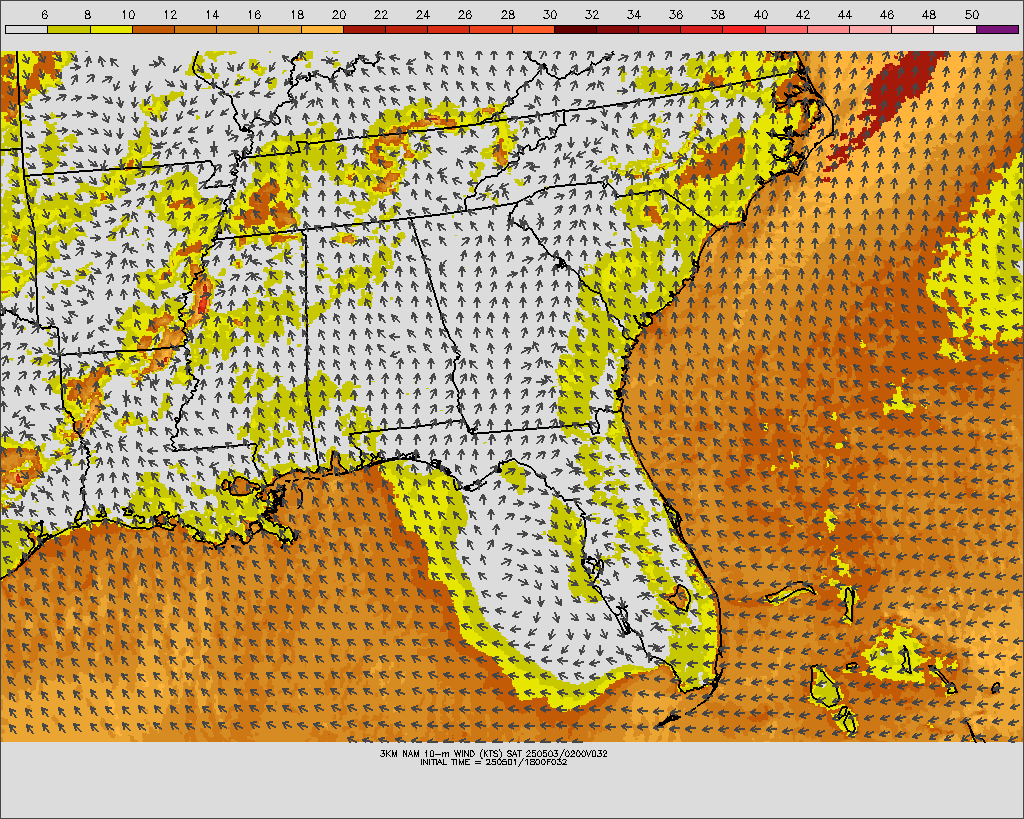Click the orange swatch between 12 and 14
This screenshot has height=819, width=1024.
click(196, 29)
